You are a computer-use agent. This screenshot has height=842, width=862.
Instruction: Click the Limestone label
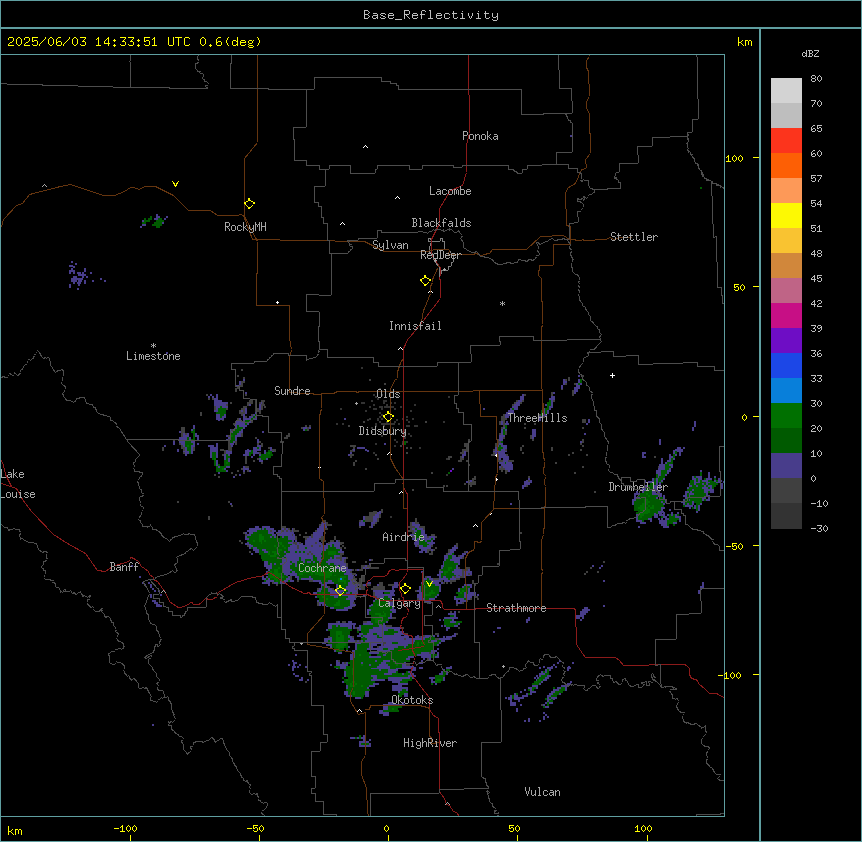(153, 356)
